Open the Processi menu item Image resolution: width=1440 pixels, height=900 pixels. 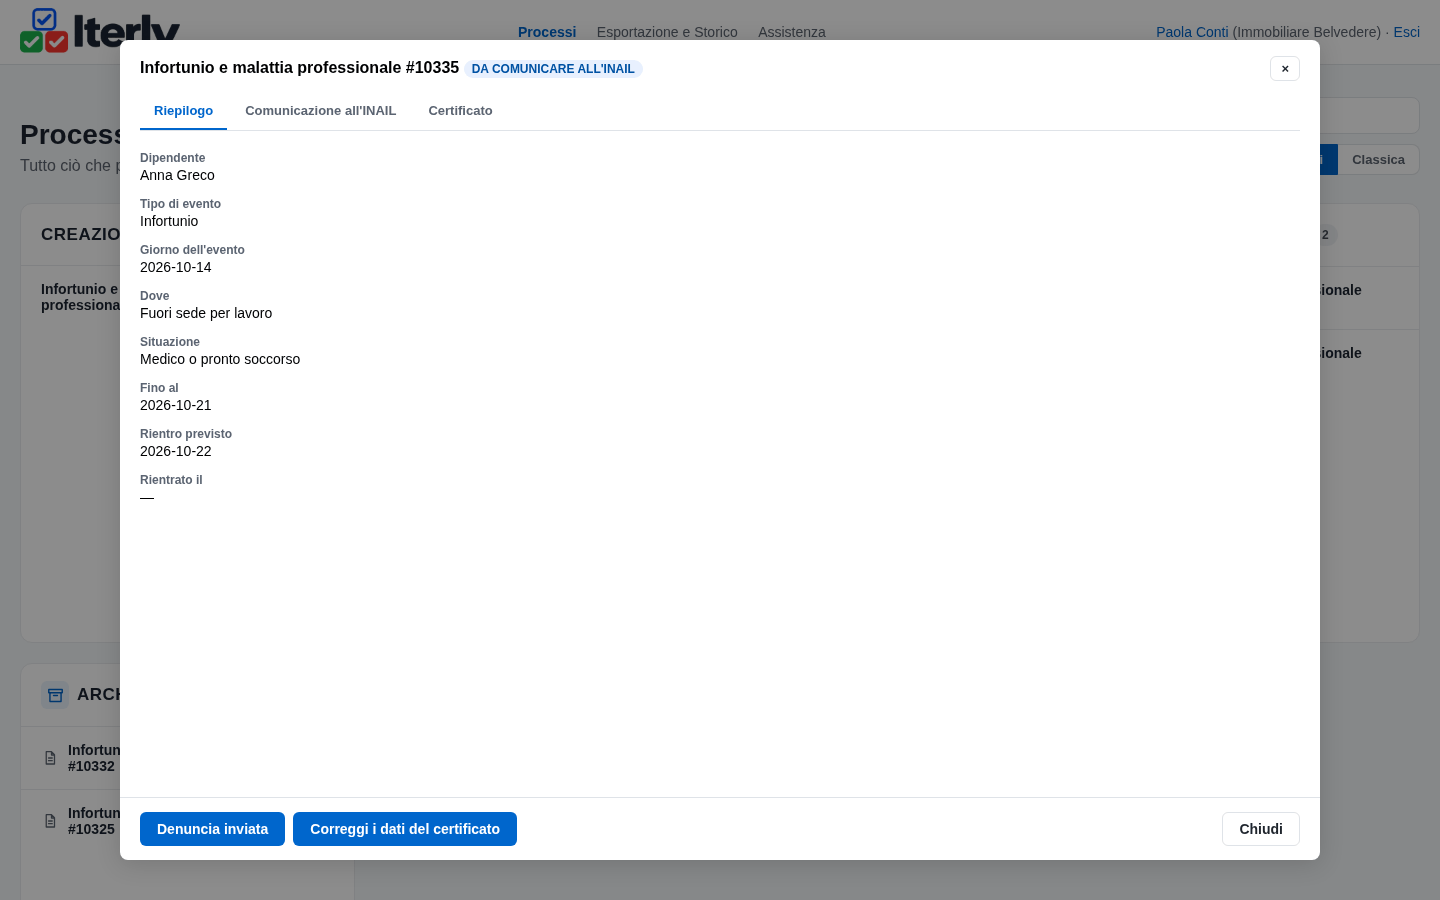[547, 32]
